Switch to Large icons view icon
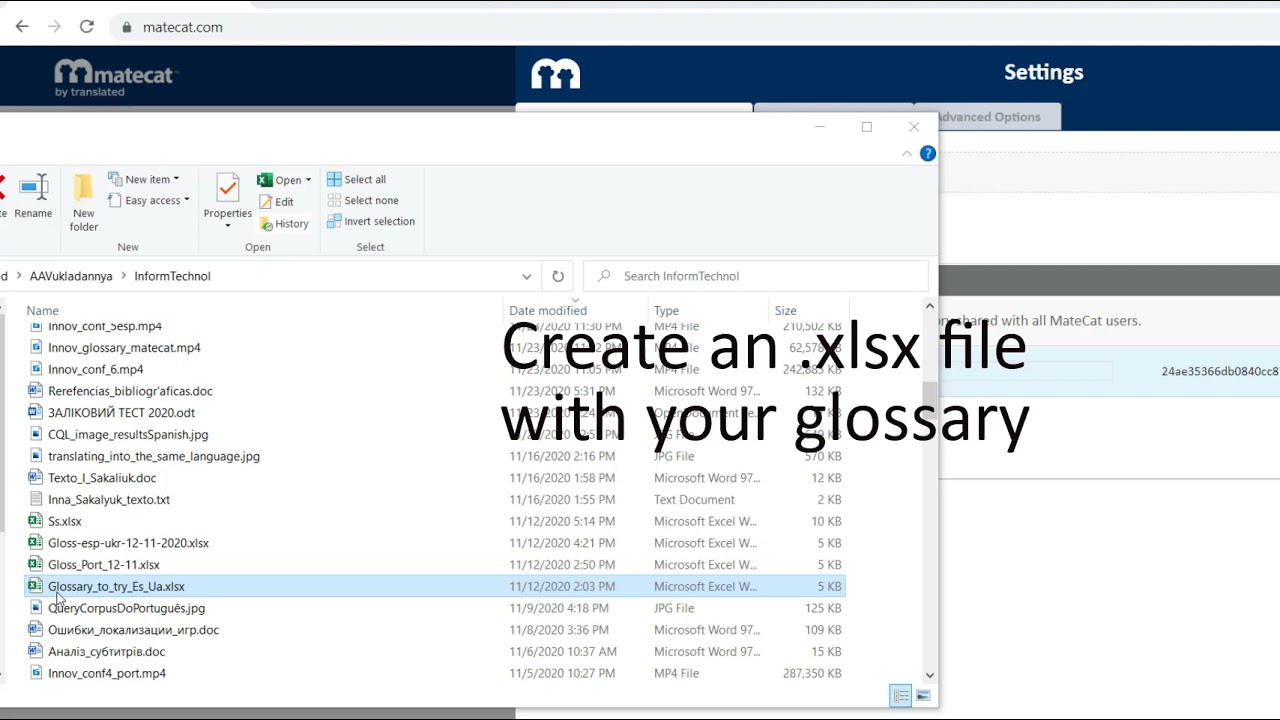The height and width of the screenshot is (720, 1280). pos(923,696)
